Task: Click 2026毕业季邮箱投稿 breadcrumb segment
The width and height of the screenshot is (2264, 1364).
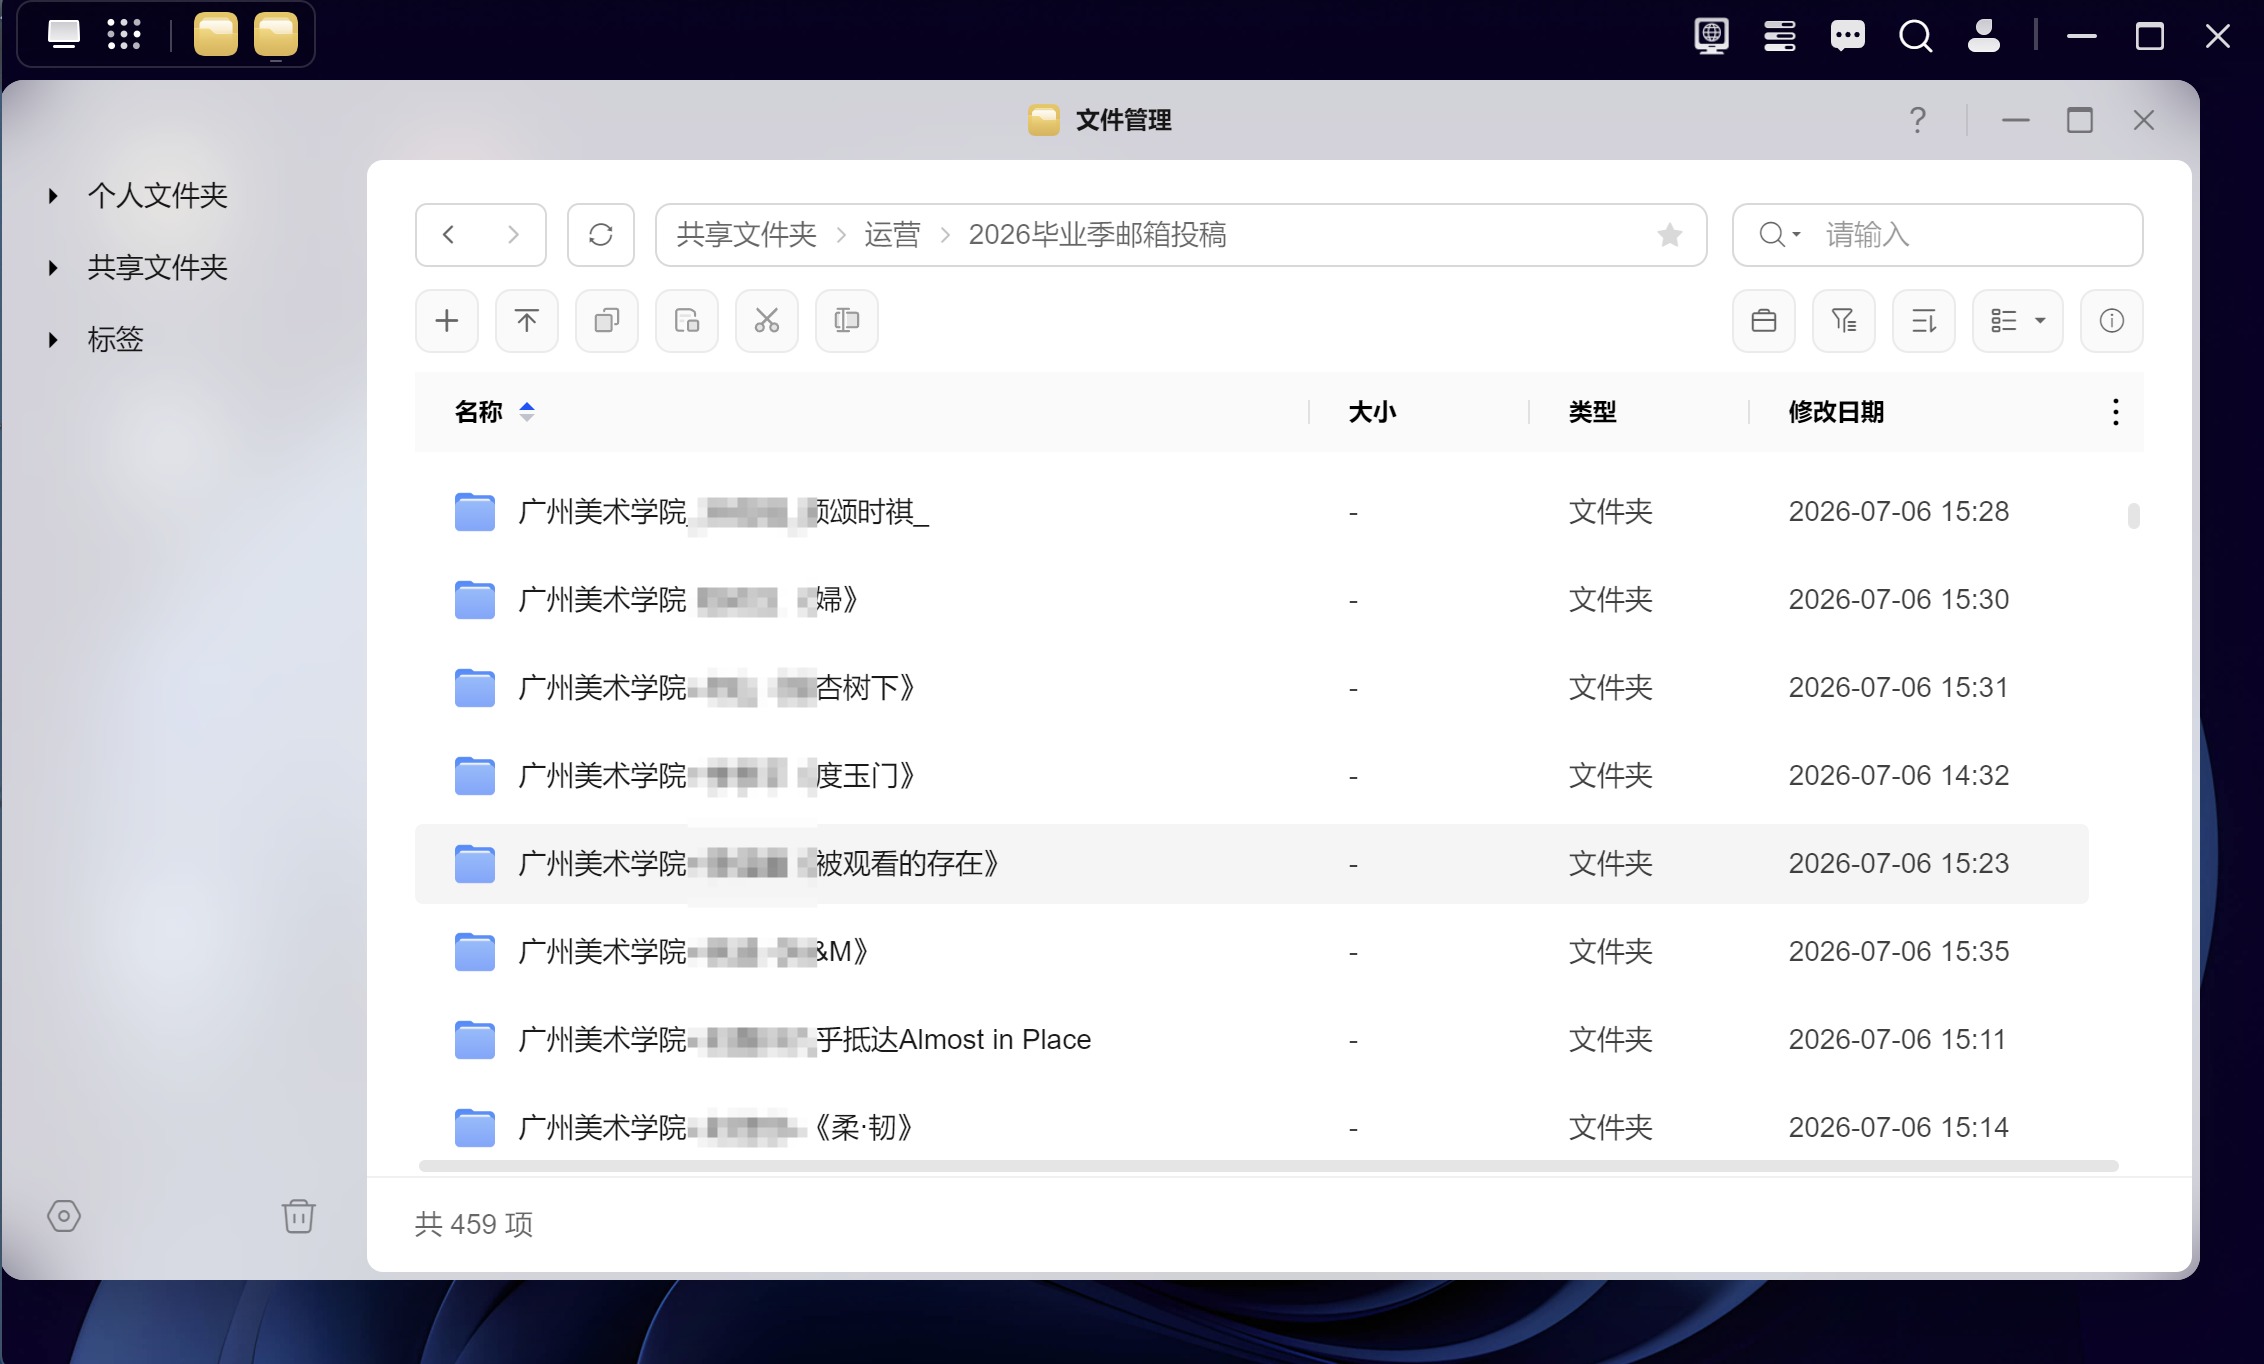Action: click(1097, 235)
